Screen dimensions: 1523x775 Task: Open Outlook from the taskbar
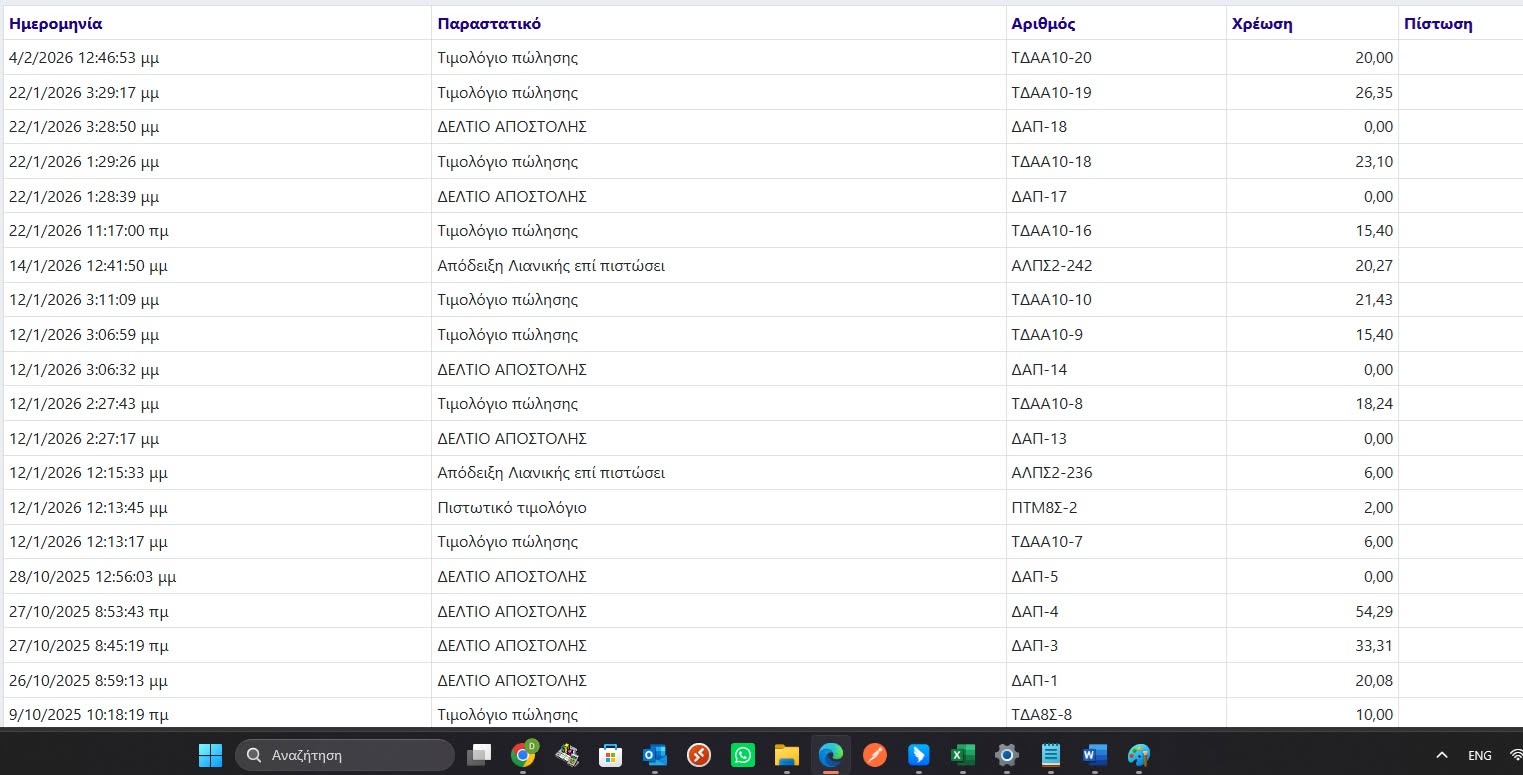click(x=655, y=755)
